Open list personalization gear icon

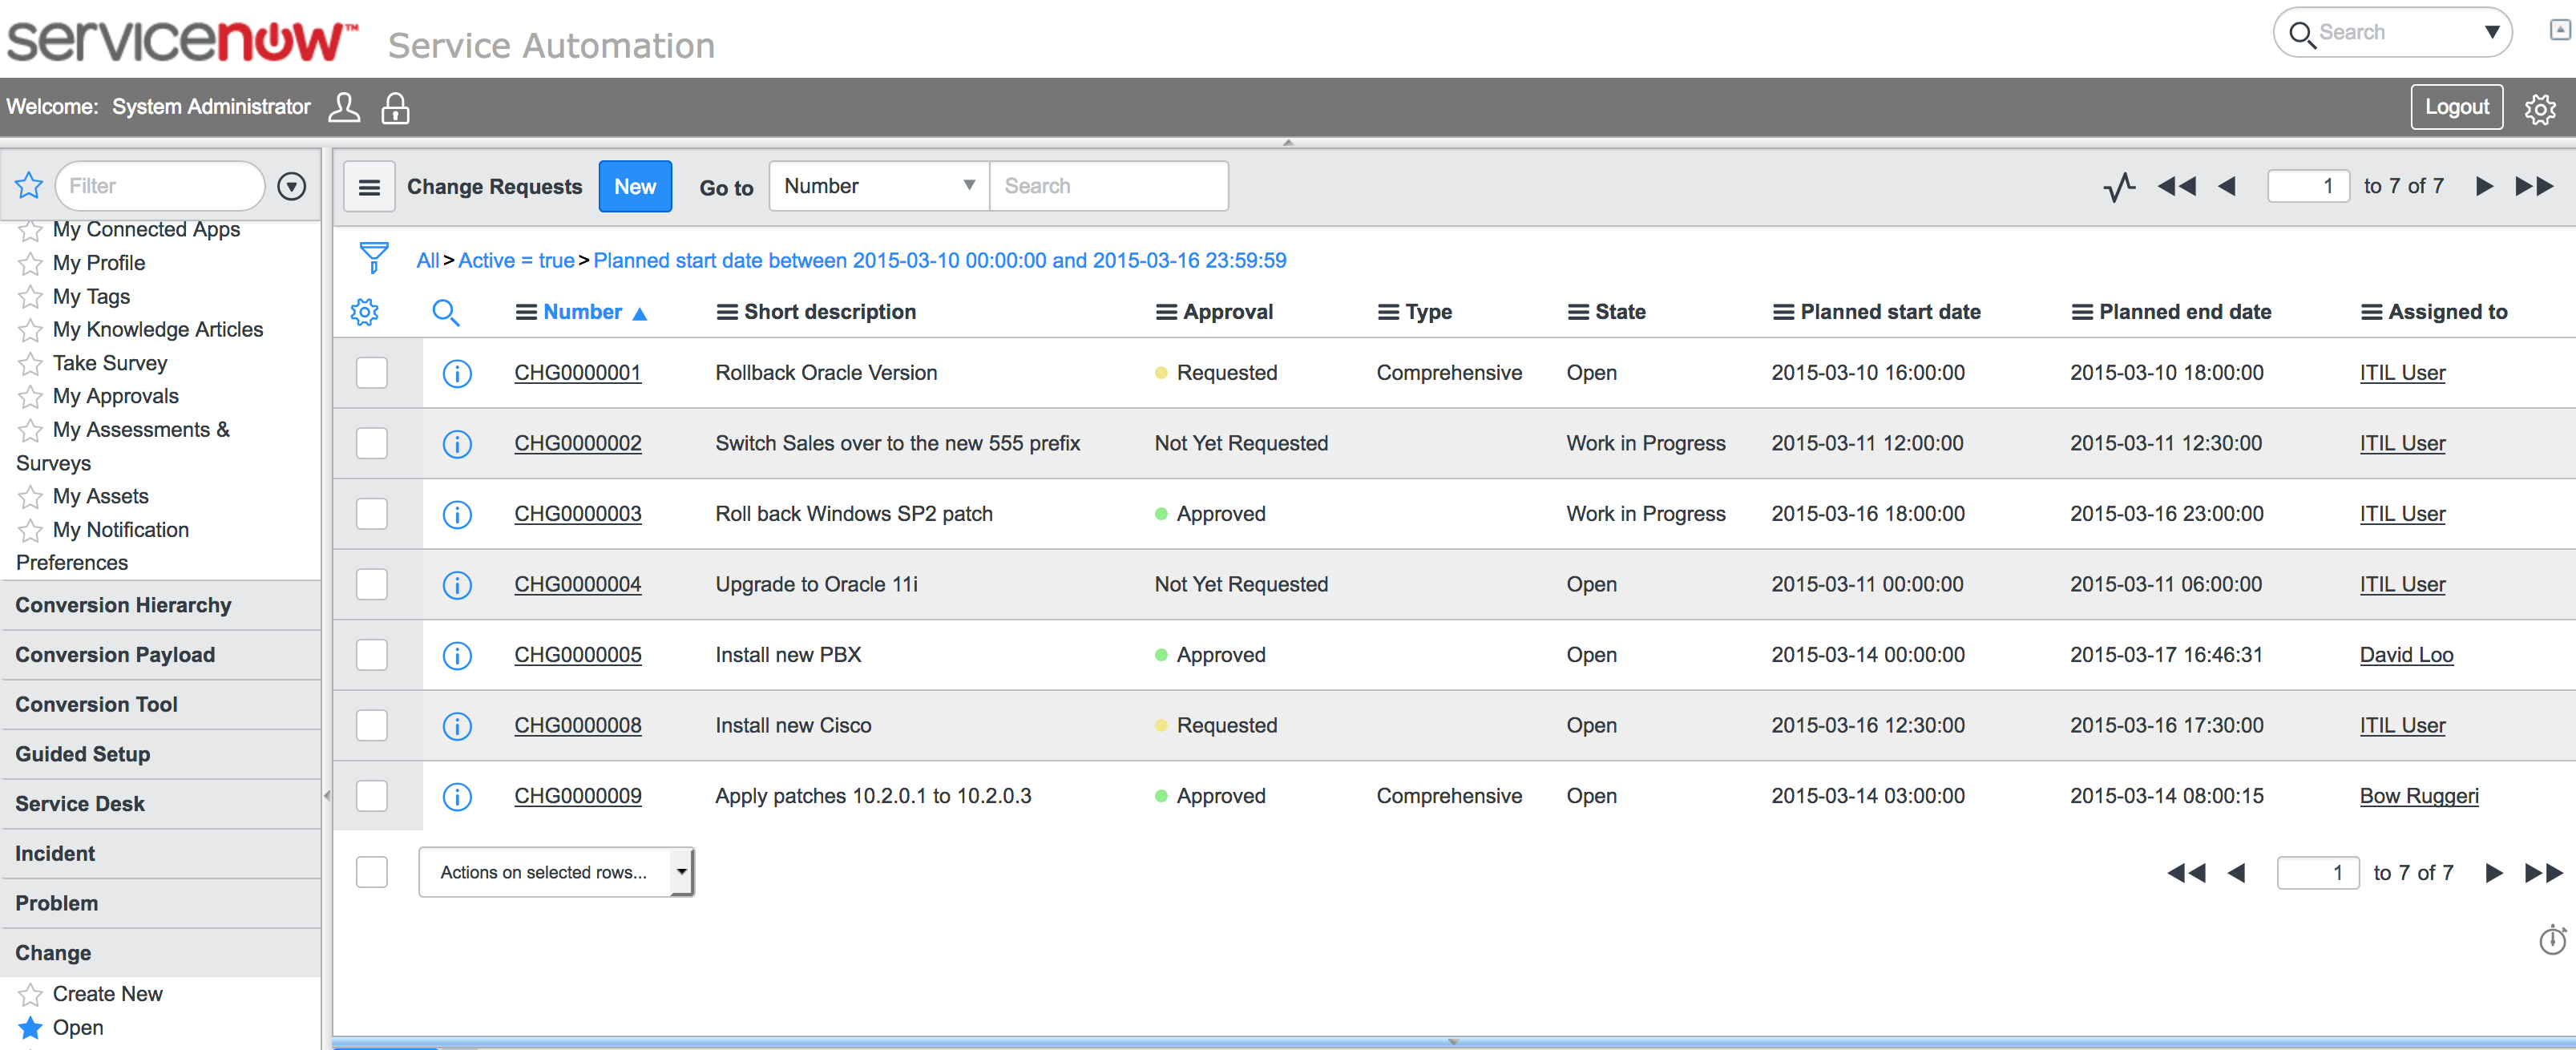coord(364,312)
